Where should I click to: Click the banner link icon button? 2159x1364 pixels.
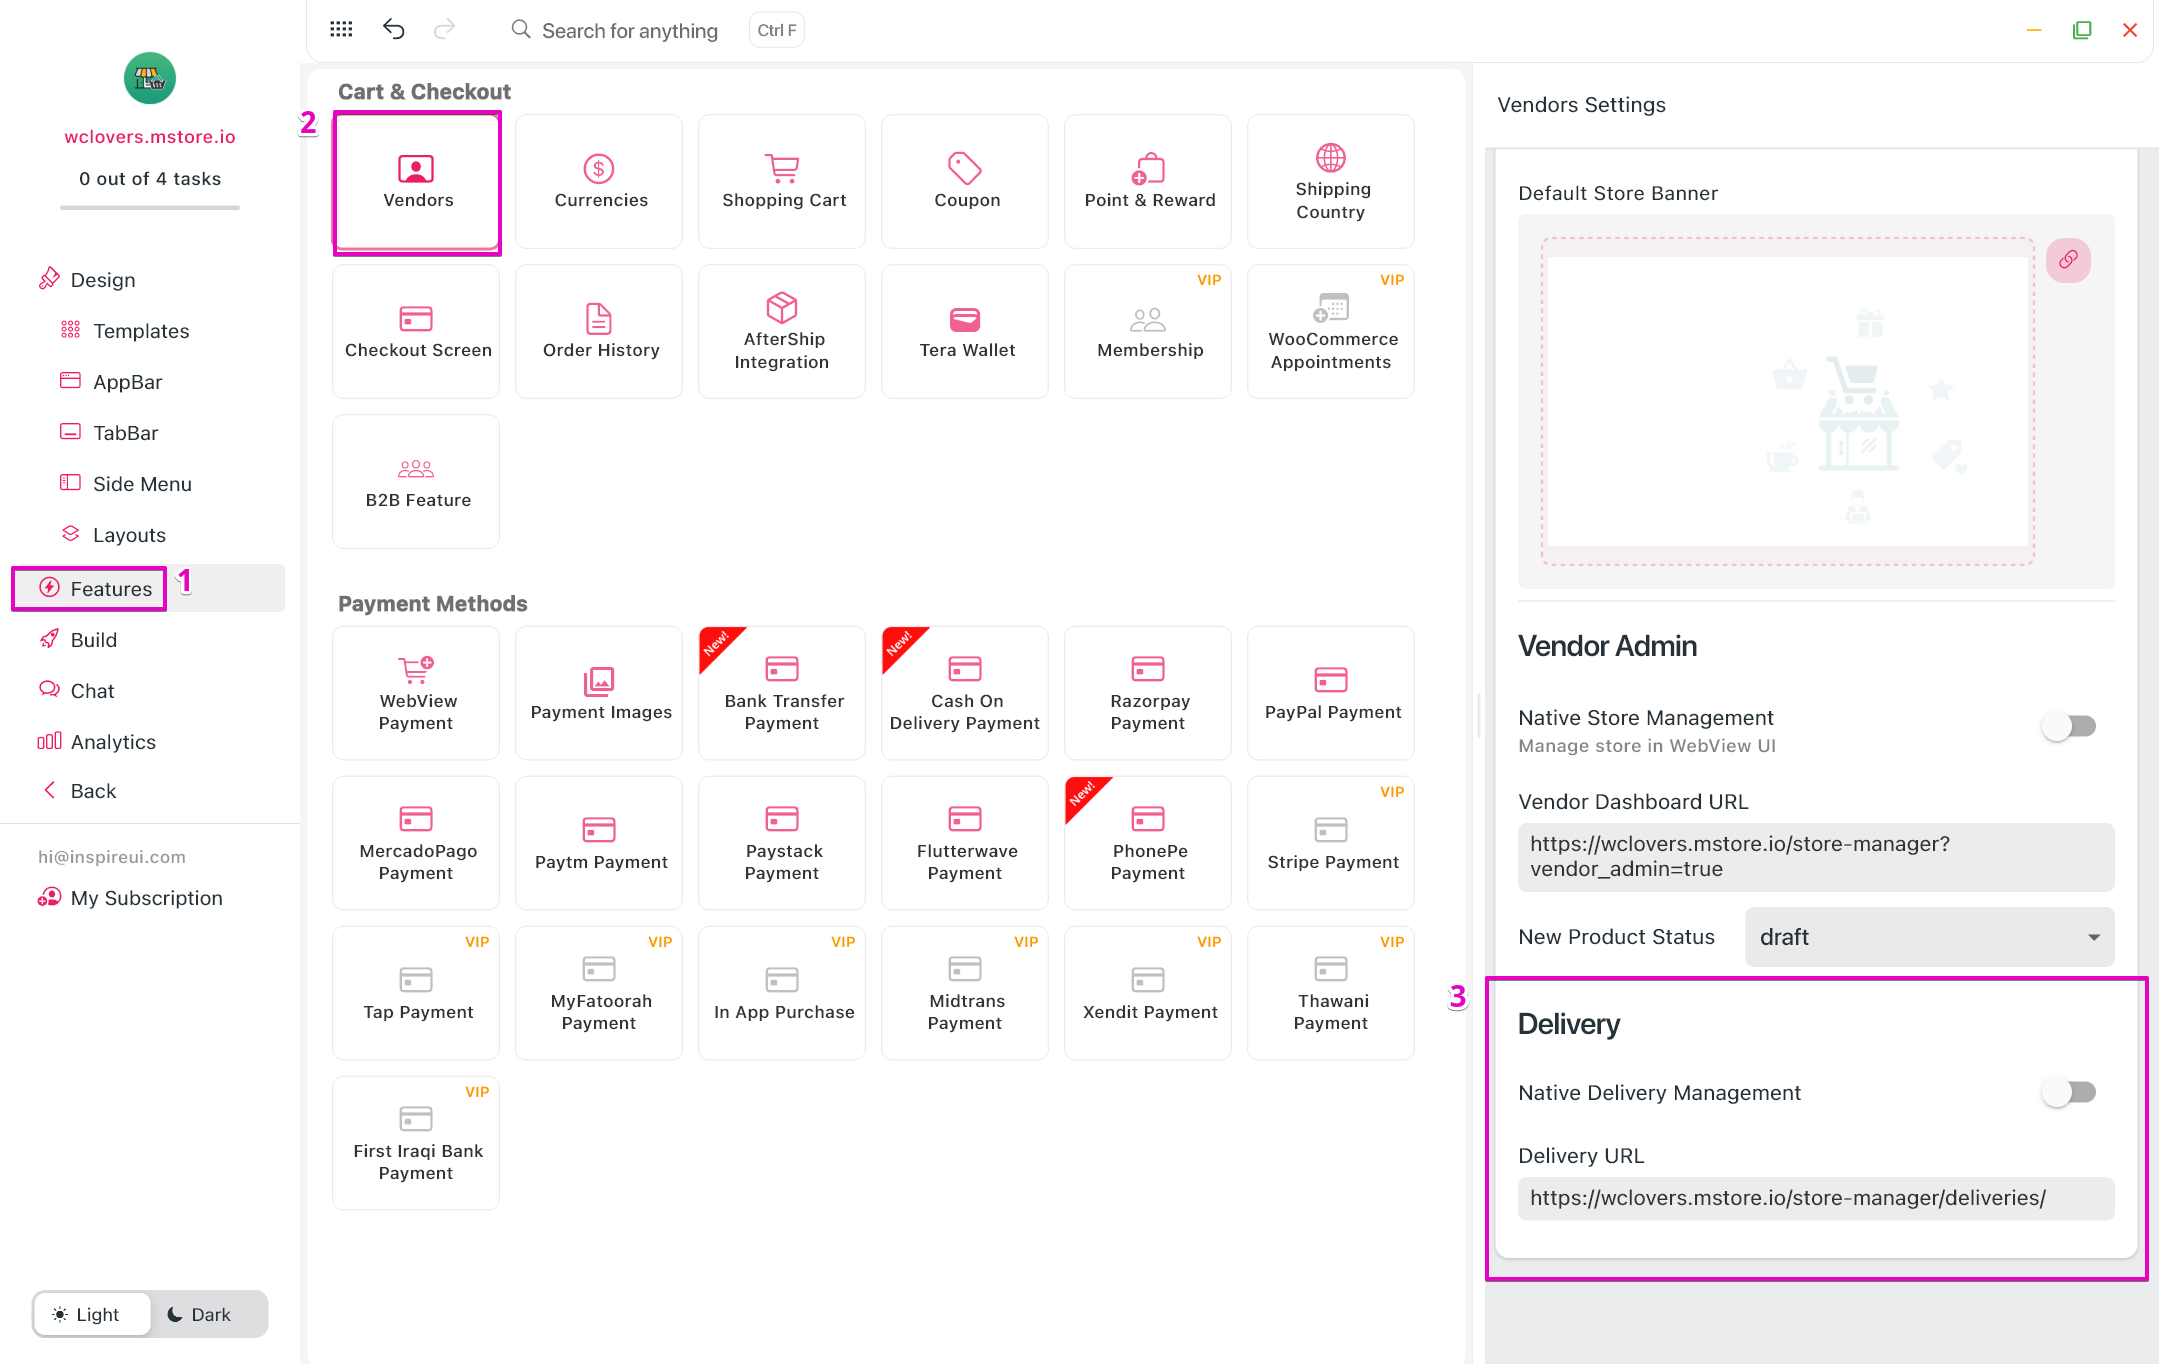2068,260
